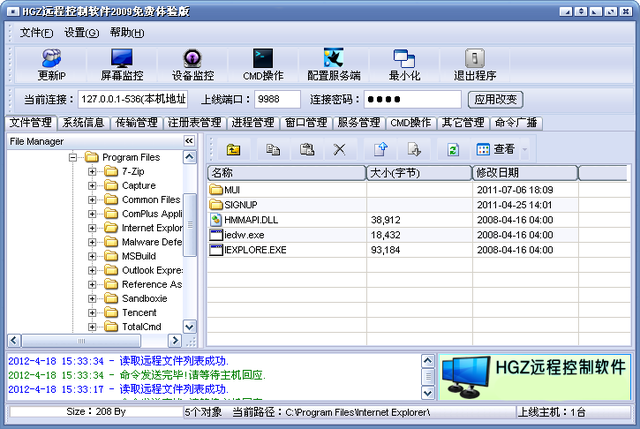Switch to the 窗口管理 tab
Image resolution: width=640 pixels, height=429 pixels.
click(306, 123)
